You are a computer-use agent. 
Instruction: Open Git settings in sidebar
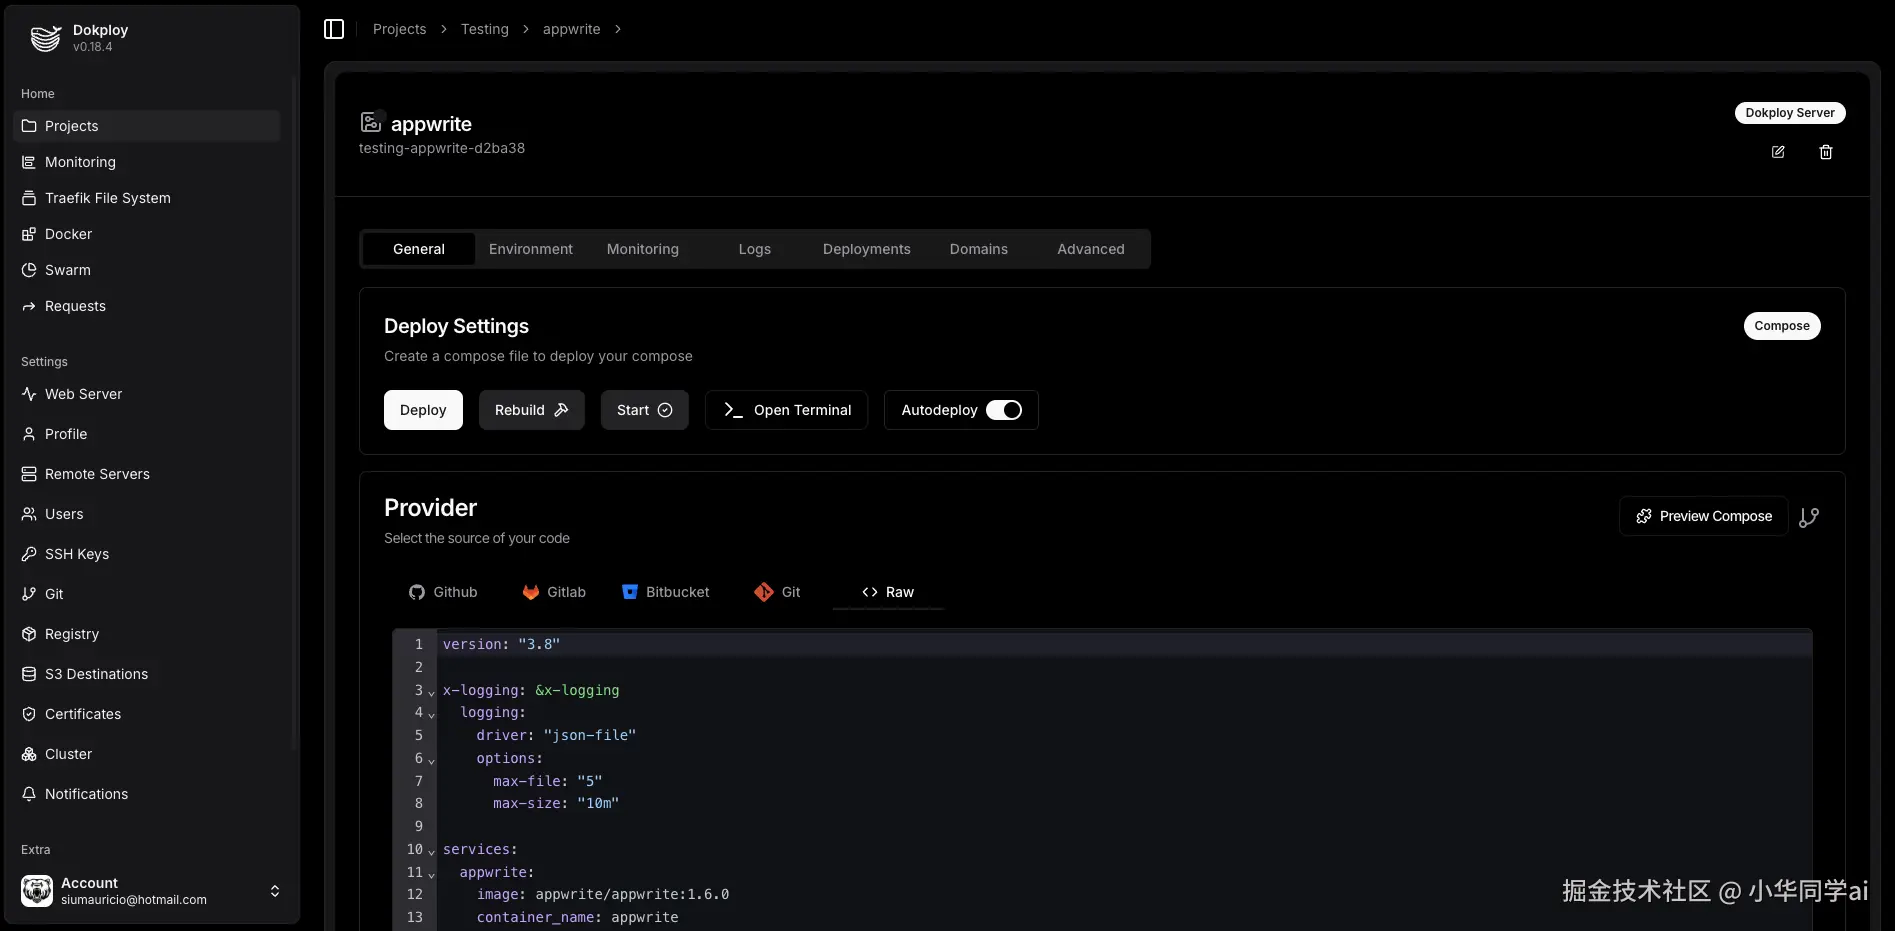coord(147,594)
